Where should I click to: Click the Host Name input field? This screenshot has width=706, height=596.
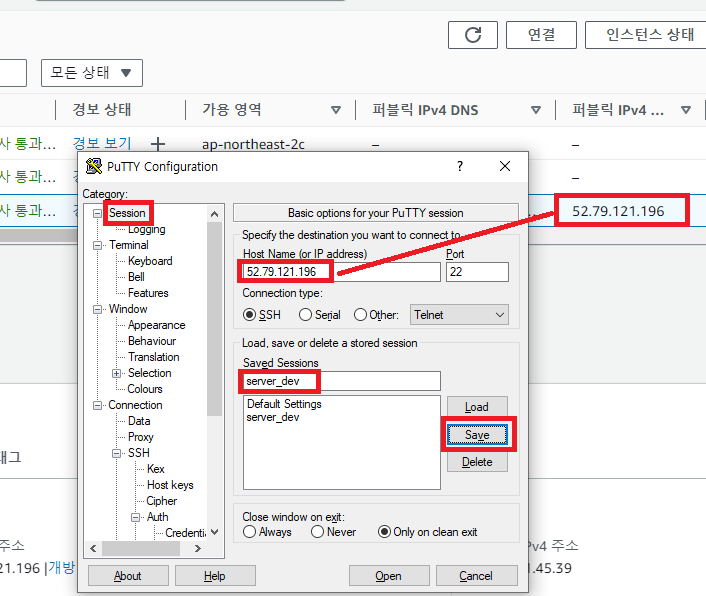tap(341, 272)
